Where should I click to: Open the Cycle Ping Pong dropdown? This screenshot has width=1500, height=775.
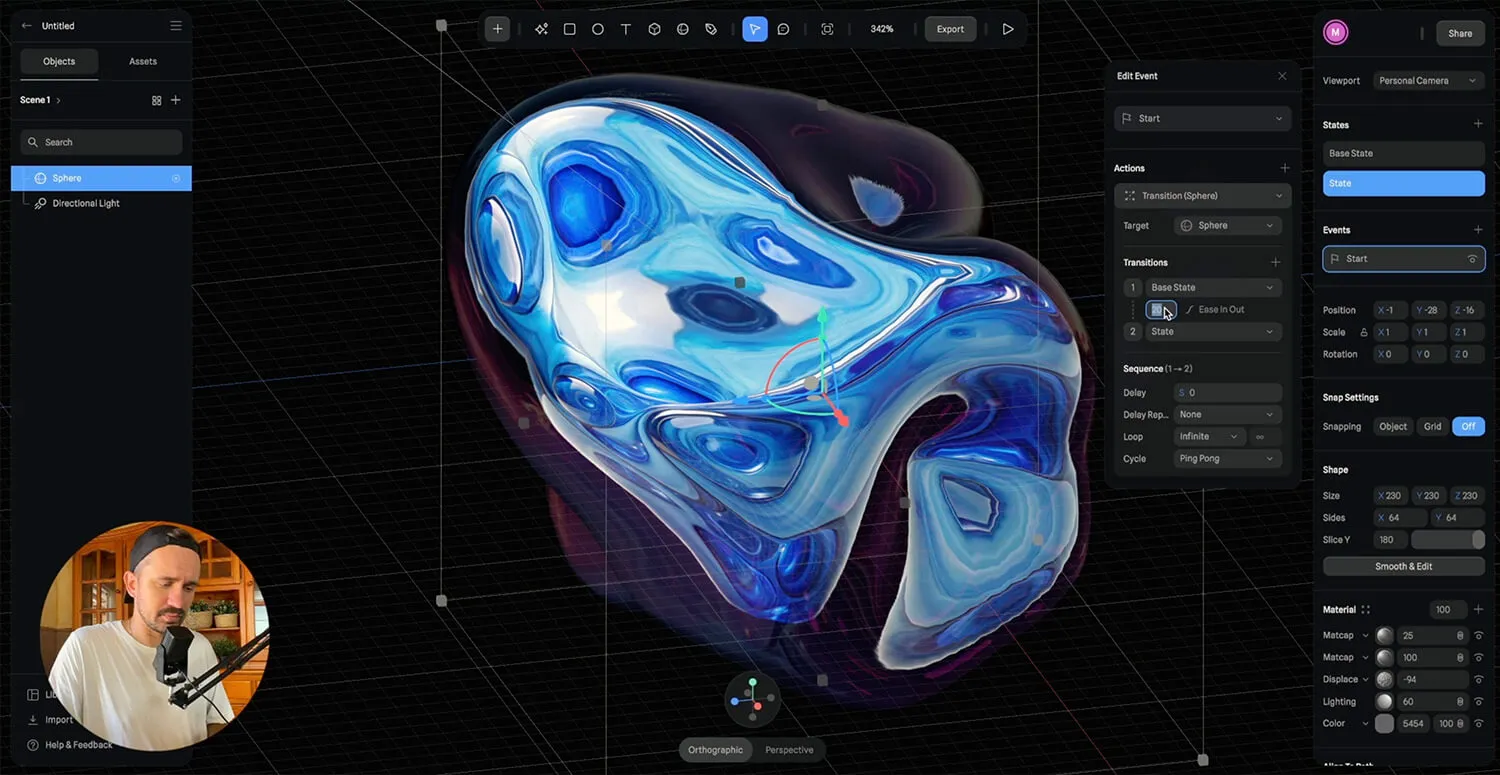[1228, 458]
